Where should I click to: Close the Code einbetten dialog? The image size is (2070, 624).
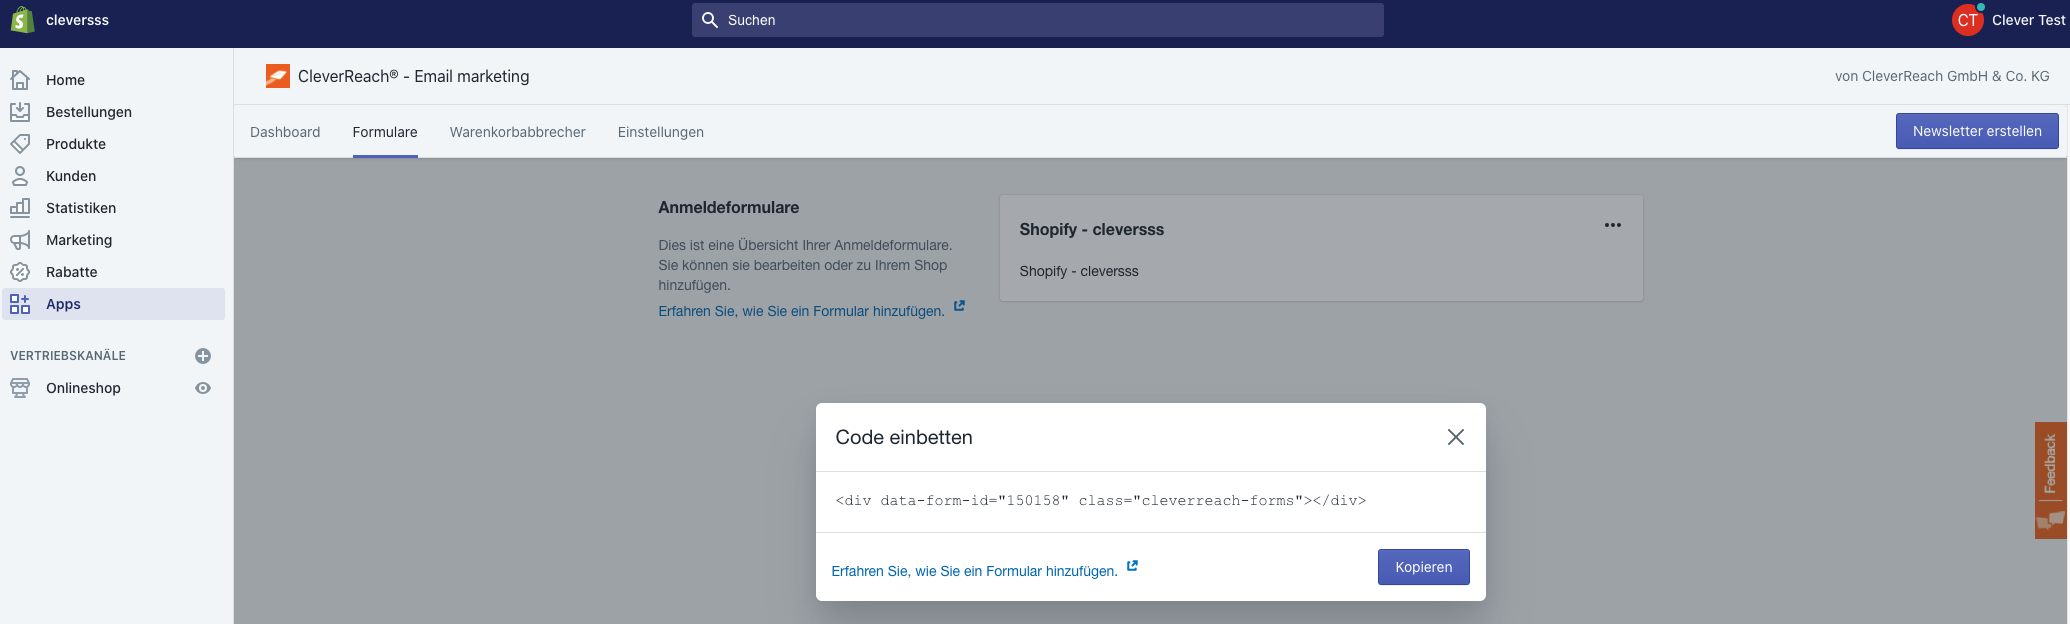[1456, 437]
